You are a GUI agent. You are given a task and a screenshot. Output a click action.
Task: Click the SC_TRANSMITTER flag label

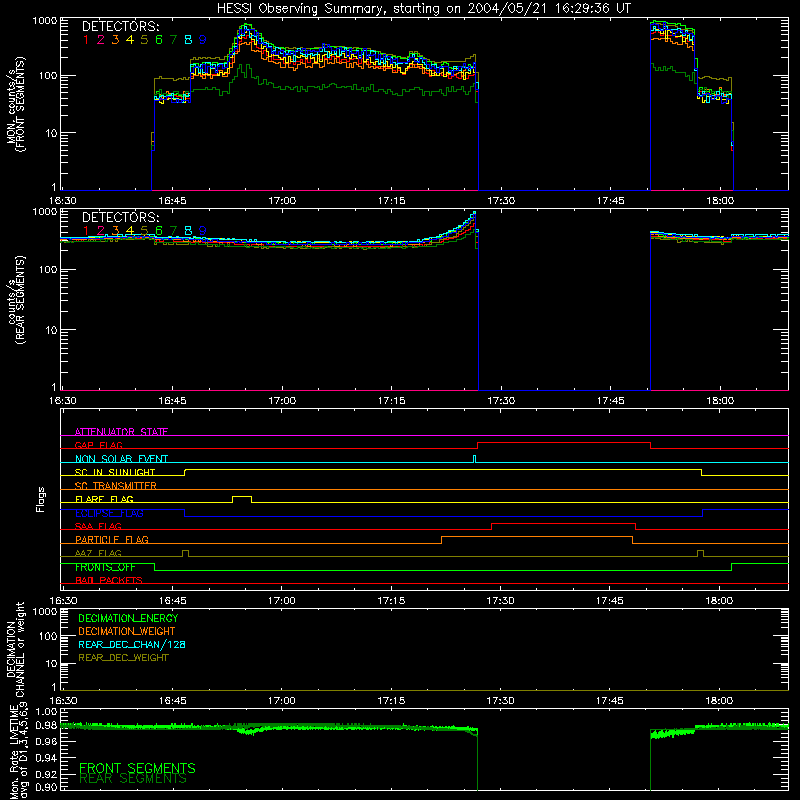(x=116, y=485)
